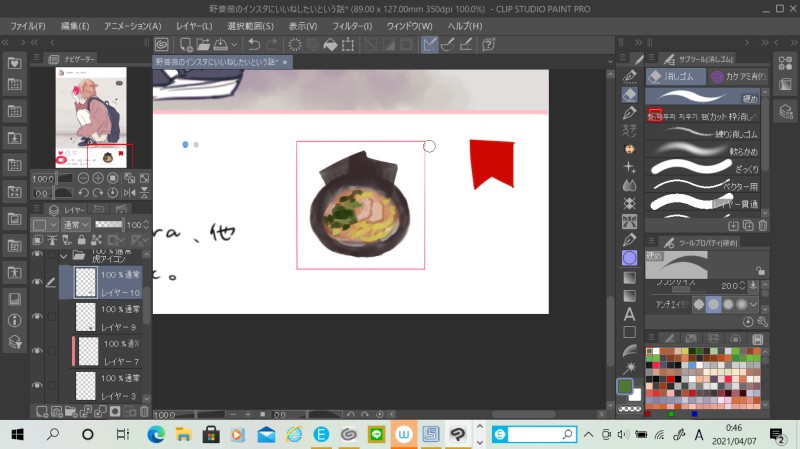Image resolution: width=800 pixels, height=449 pixels.
Task: Open the 編集(E) menu
Action: coord(75,26)
